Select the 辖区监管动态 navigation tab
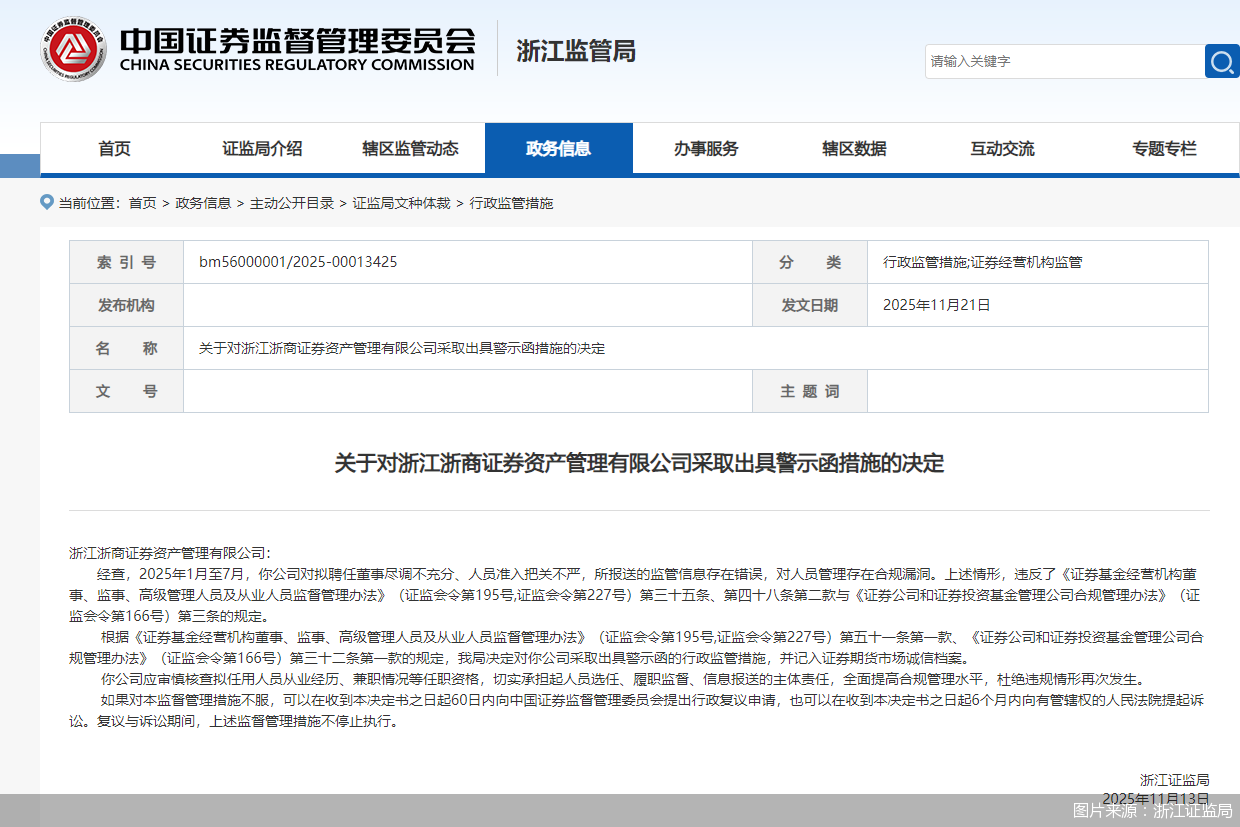This screenshot has height=827, width=1240. tap(410, 148)
